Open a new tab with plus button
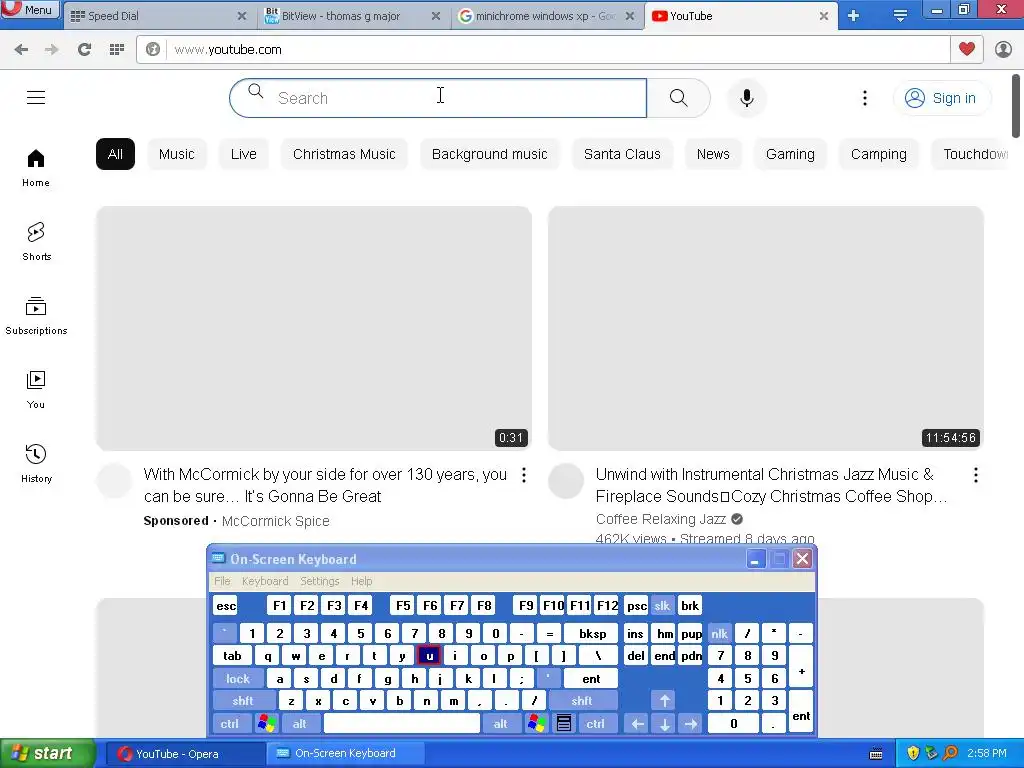1024x768 pixels. (x=854, y=16)
